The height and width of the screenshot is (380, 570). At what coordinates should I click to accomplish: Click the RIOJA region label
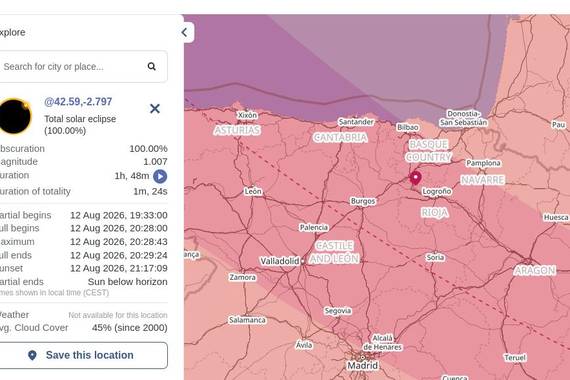point(435,212)
